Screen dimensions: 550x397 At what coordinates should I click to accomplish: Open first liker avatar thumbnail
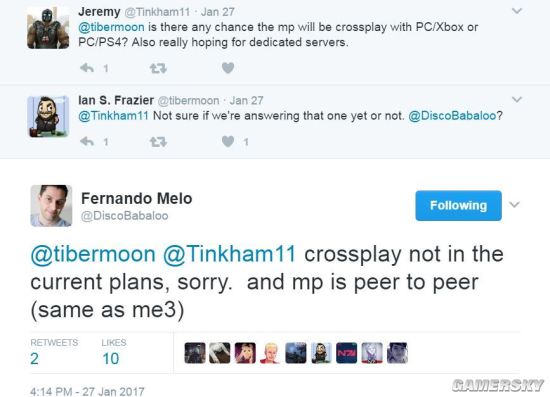pos(195,353)
